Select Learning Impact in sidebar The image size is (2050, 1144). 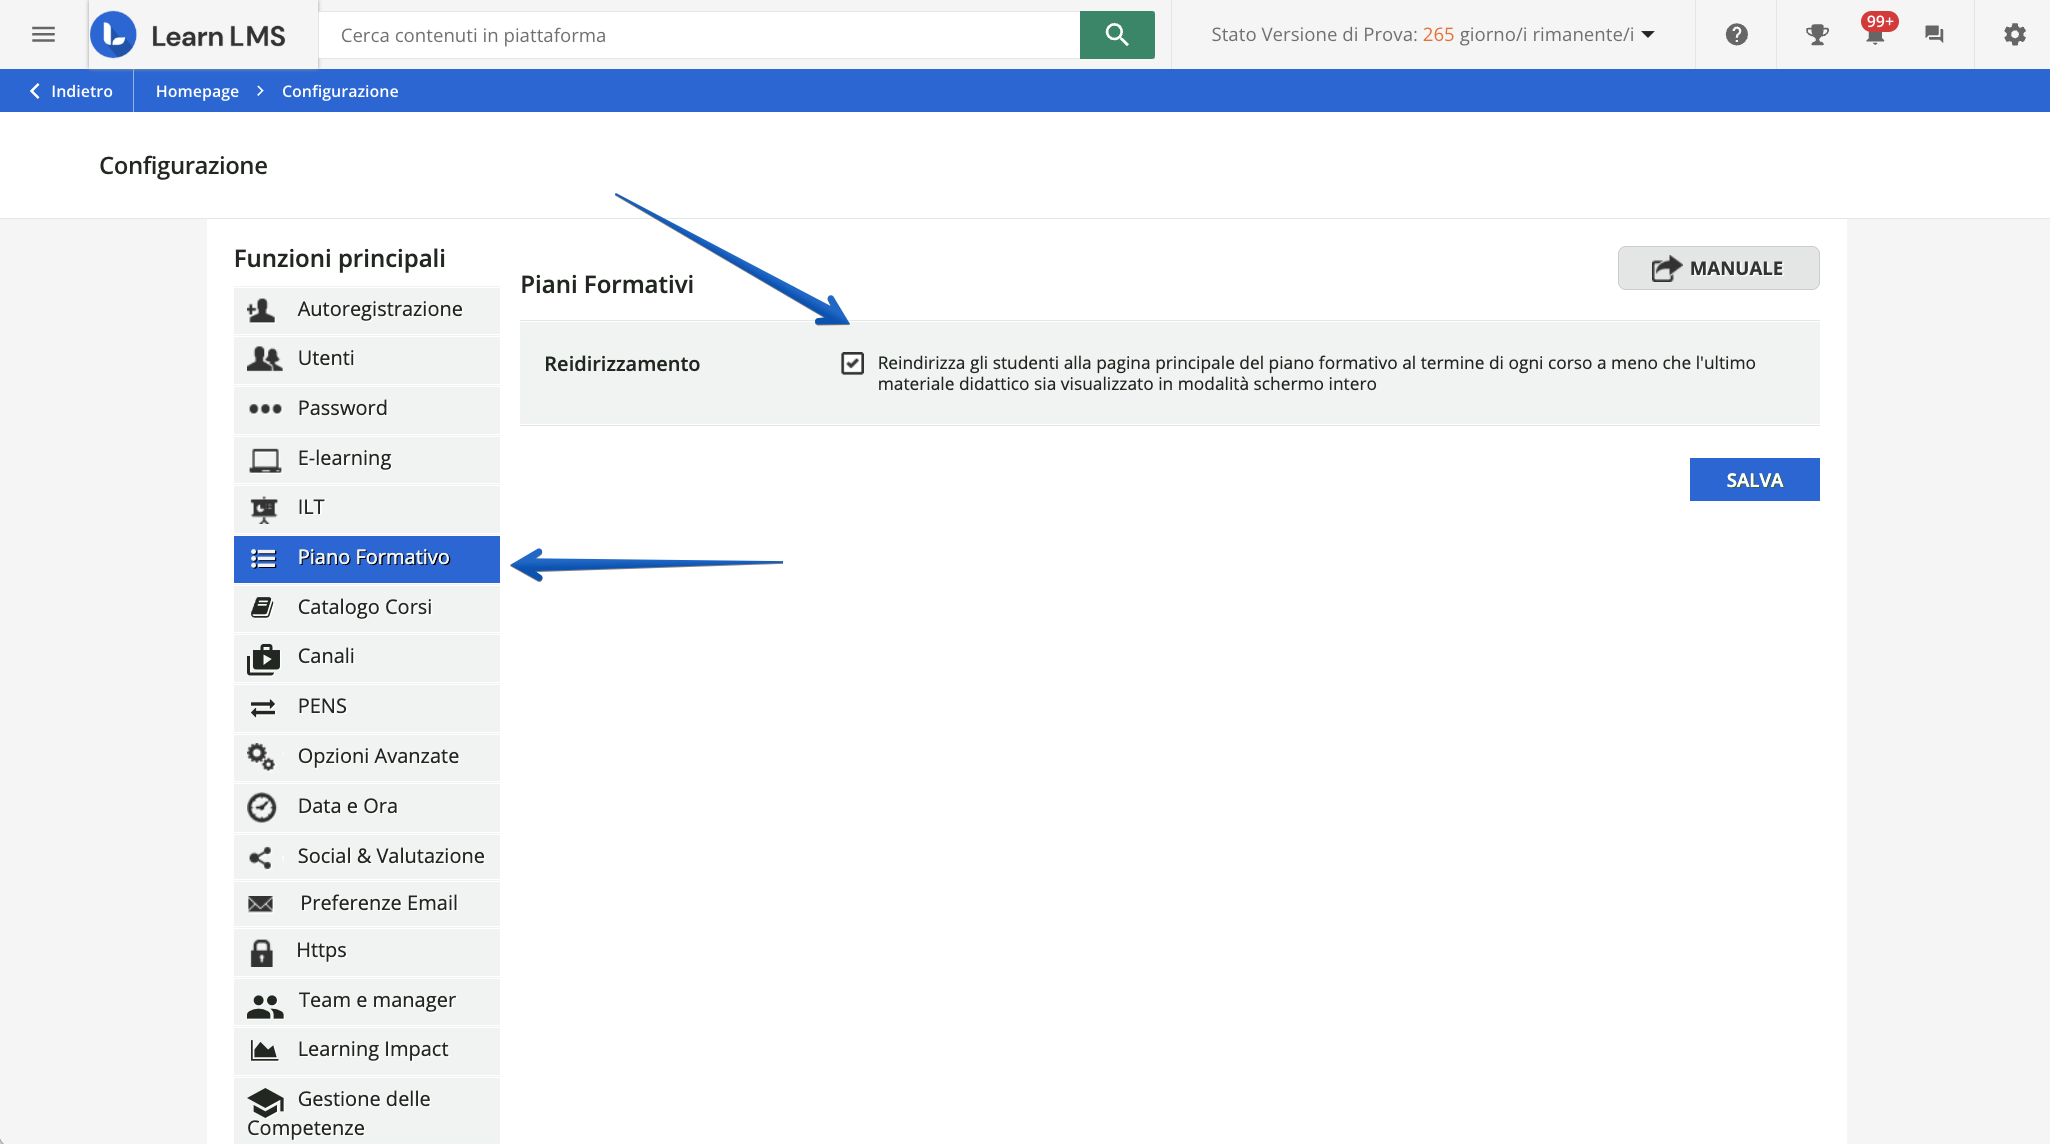click(373, 1049)
